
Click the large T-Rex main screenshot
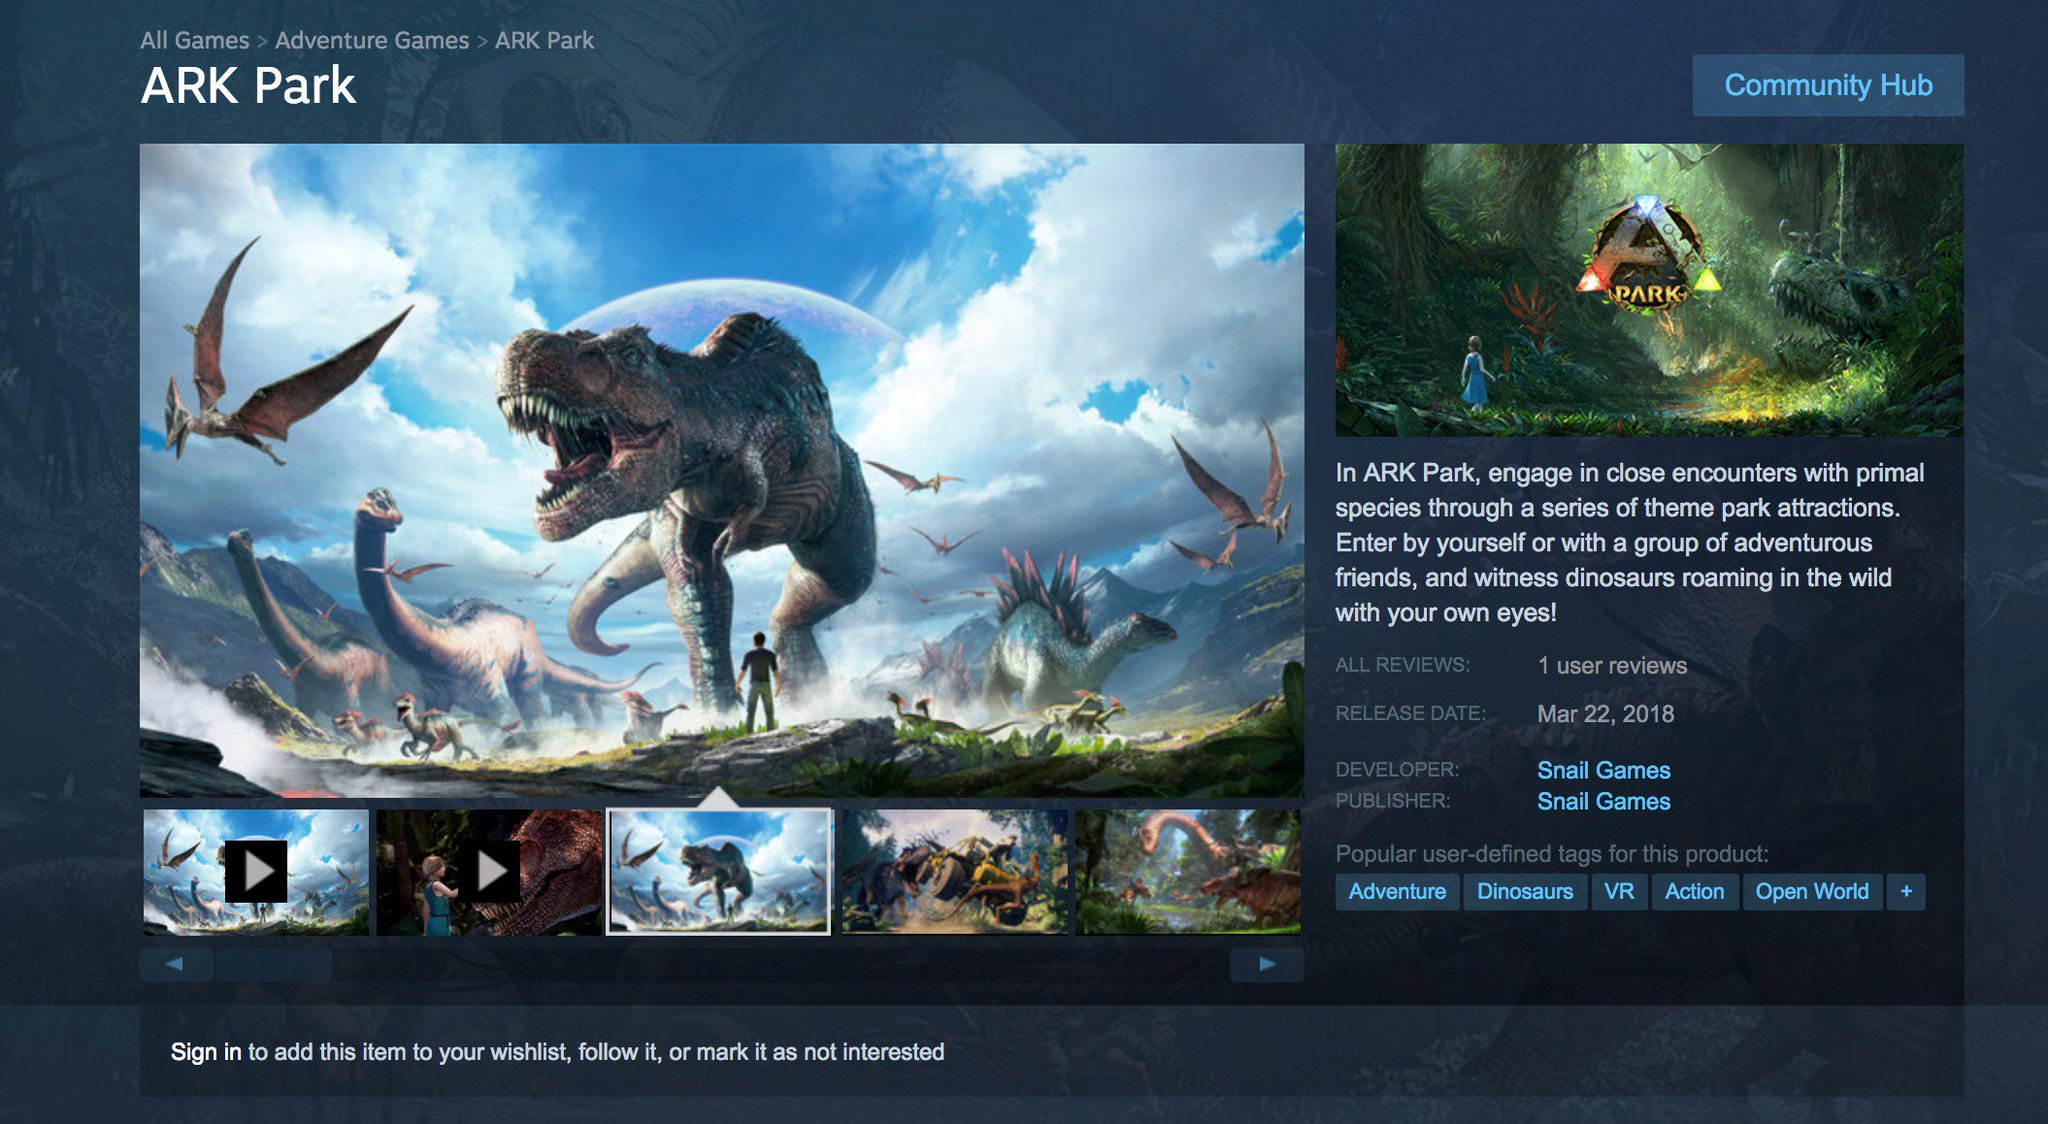(722, 470)
